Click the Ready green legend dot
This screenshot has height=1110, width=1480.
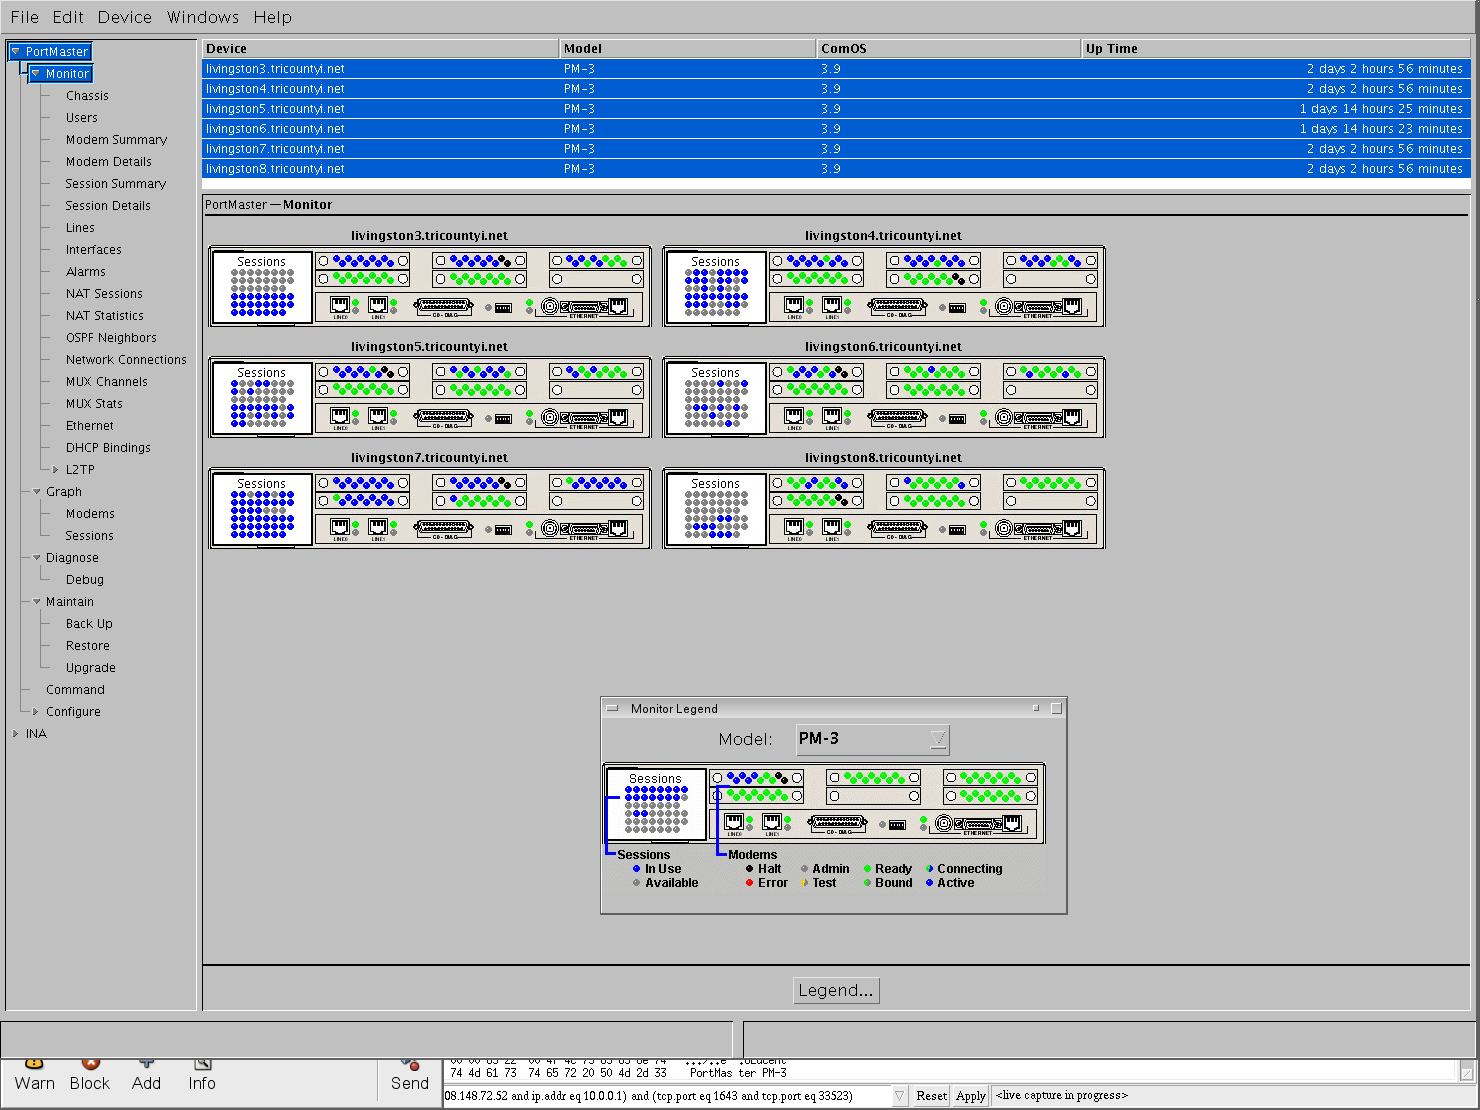pyautogui.click(x=868, y=869)
